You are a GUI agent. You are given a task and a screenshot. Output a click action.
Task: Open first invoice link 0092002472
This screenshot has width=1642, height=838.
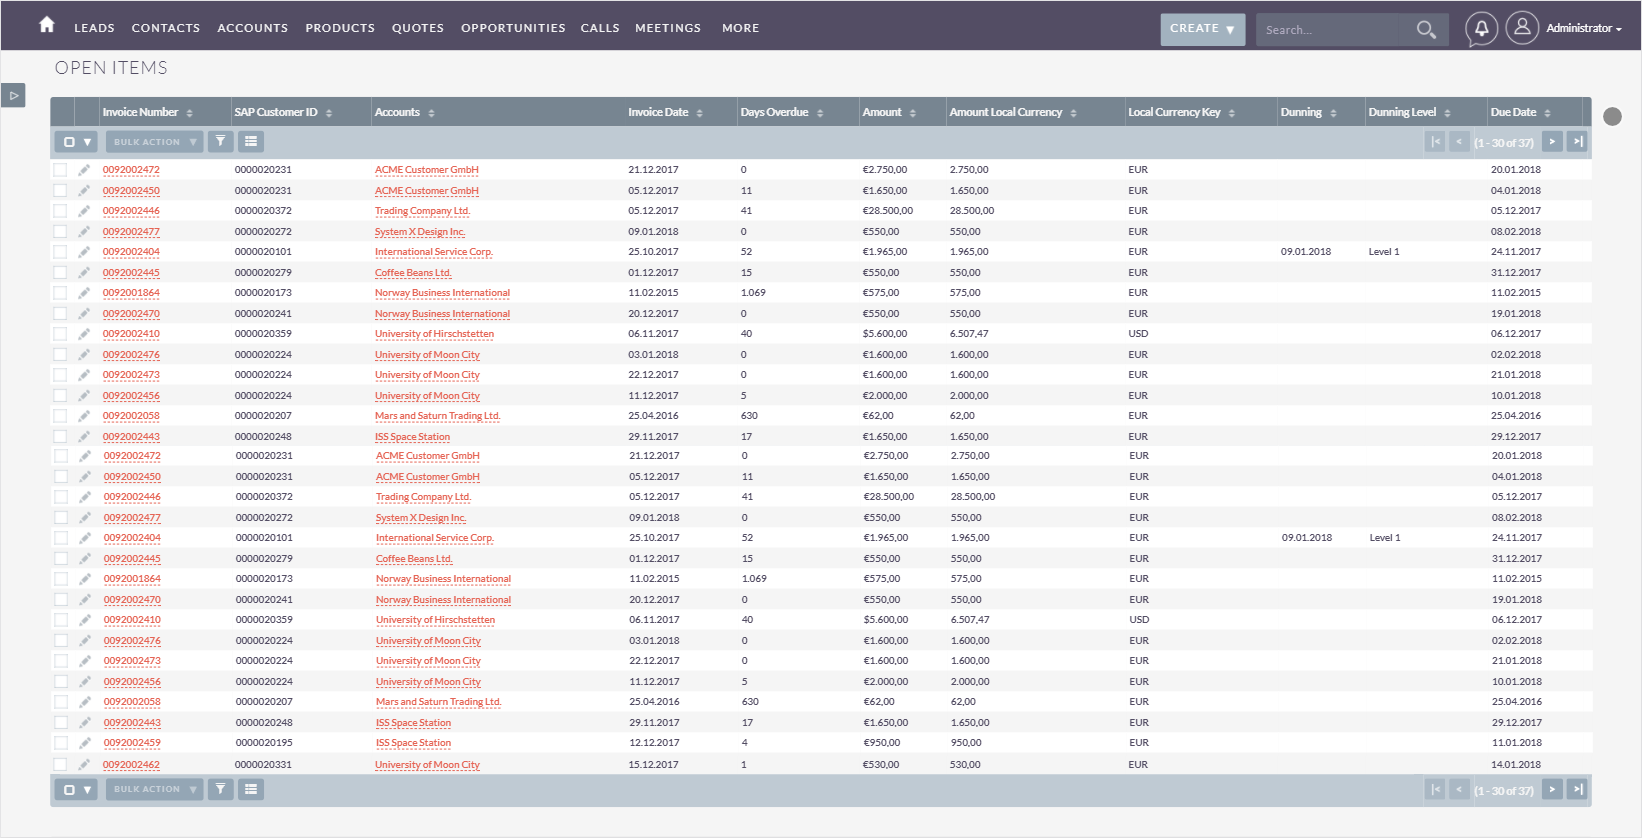click(x=131, y=170)
